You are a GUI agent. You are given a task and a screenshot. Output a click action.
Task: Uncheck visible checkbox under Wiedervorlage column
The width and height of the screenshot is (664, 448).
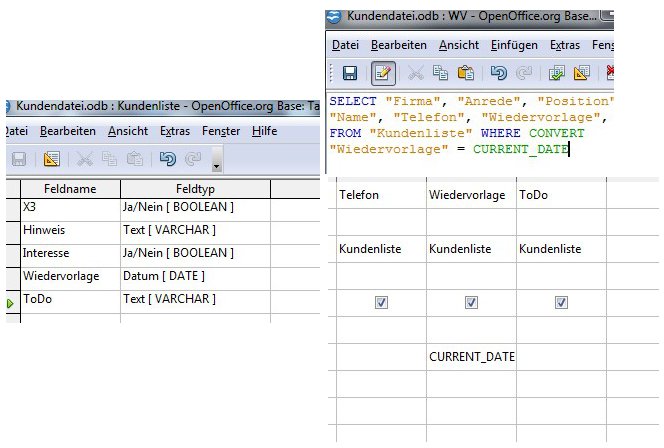[471, 302]
